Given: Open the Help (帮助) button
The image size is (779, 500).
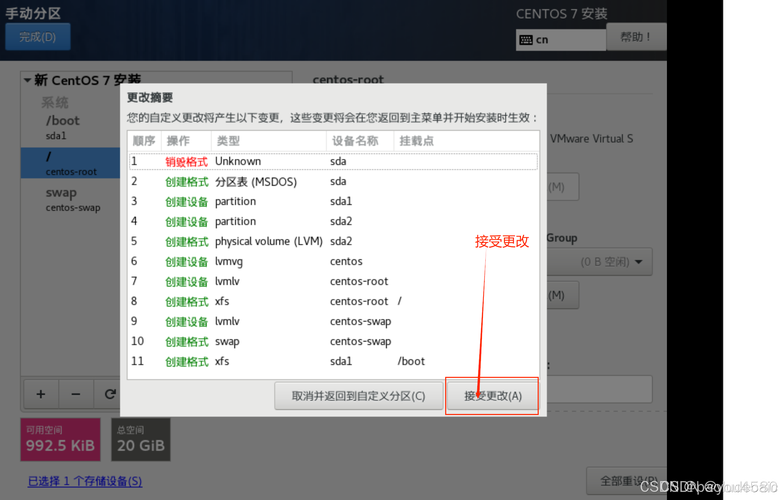Looking at the screenshot, I should [x=636, y=37].
